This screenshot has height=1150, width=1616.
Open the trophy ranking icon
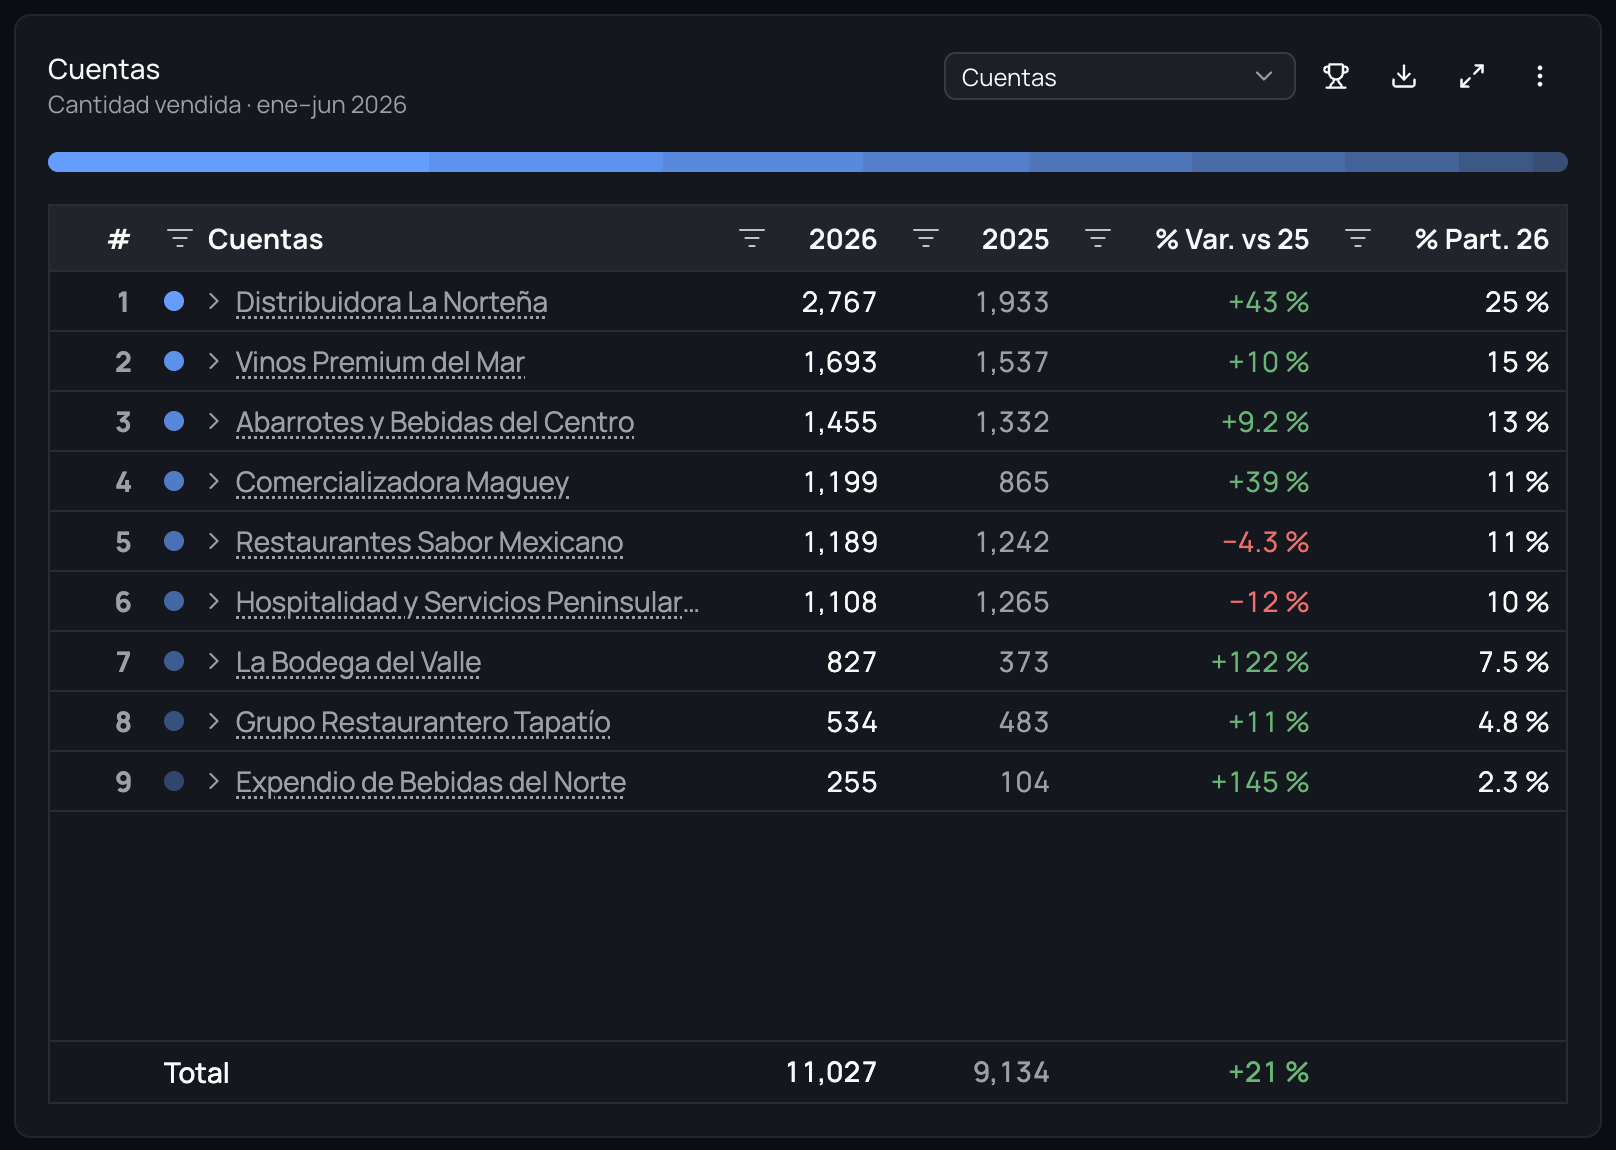pos(1336,76)
